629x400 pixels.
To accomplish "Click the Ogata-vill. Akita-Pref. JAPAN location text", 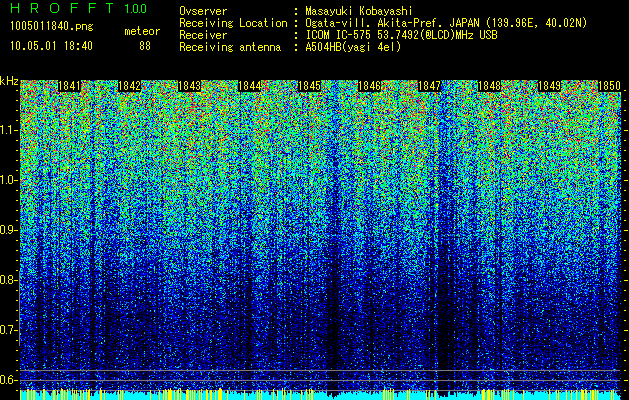I will click(446, 23).
